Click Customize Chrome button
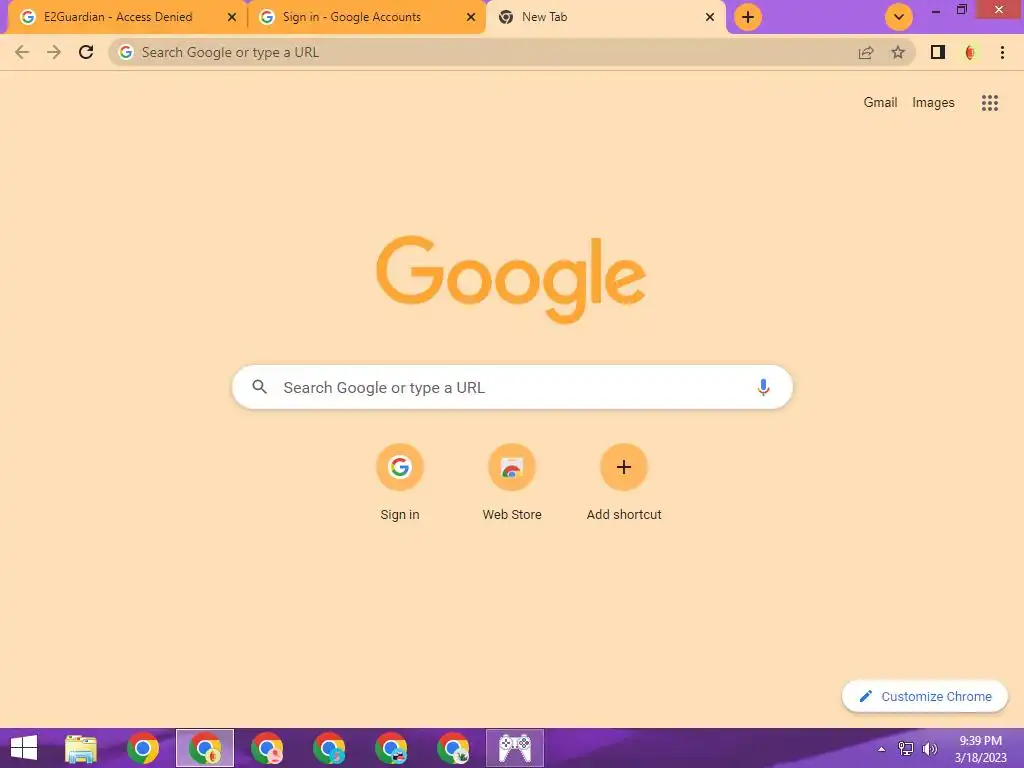 point(925,696)
